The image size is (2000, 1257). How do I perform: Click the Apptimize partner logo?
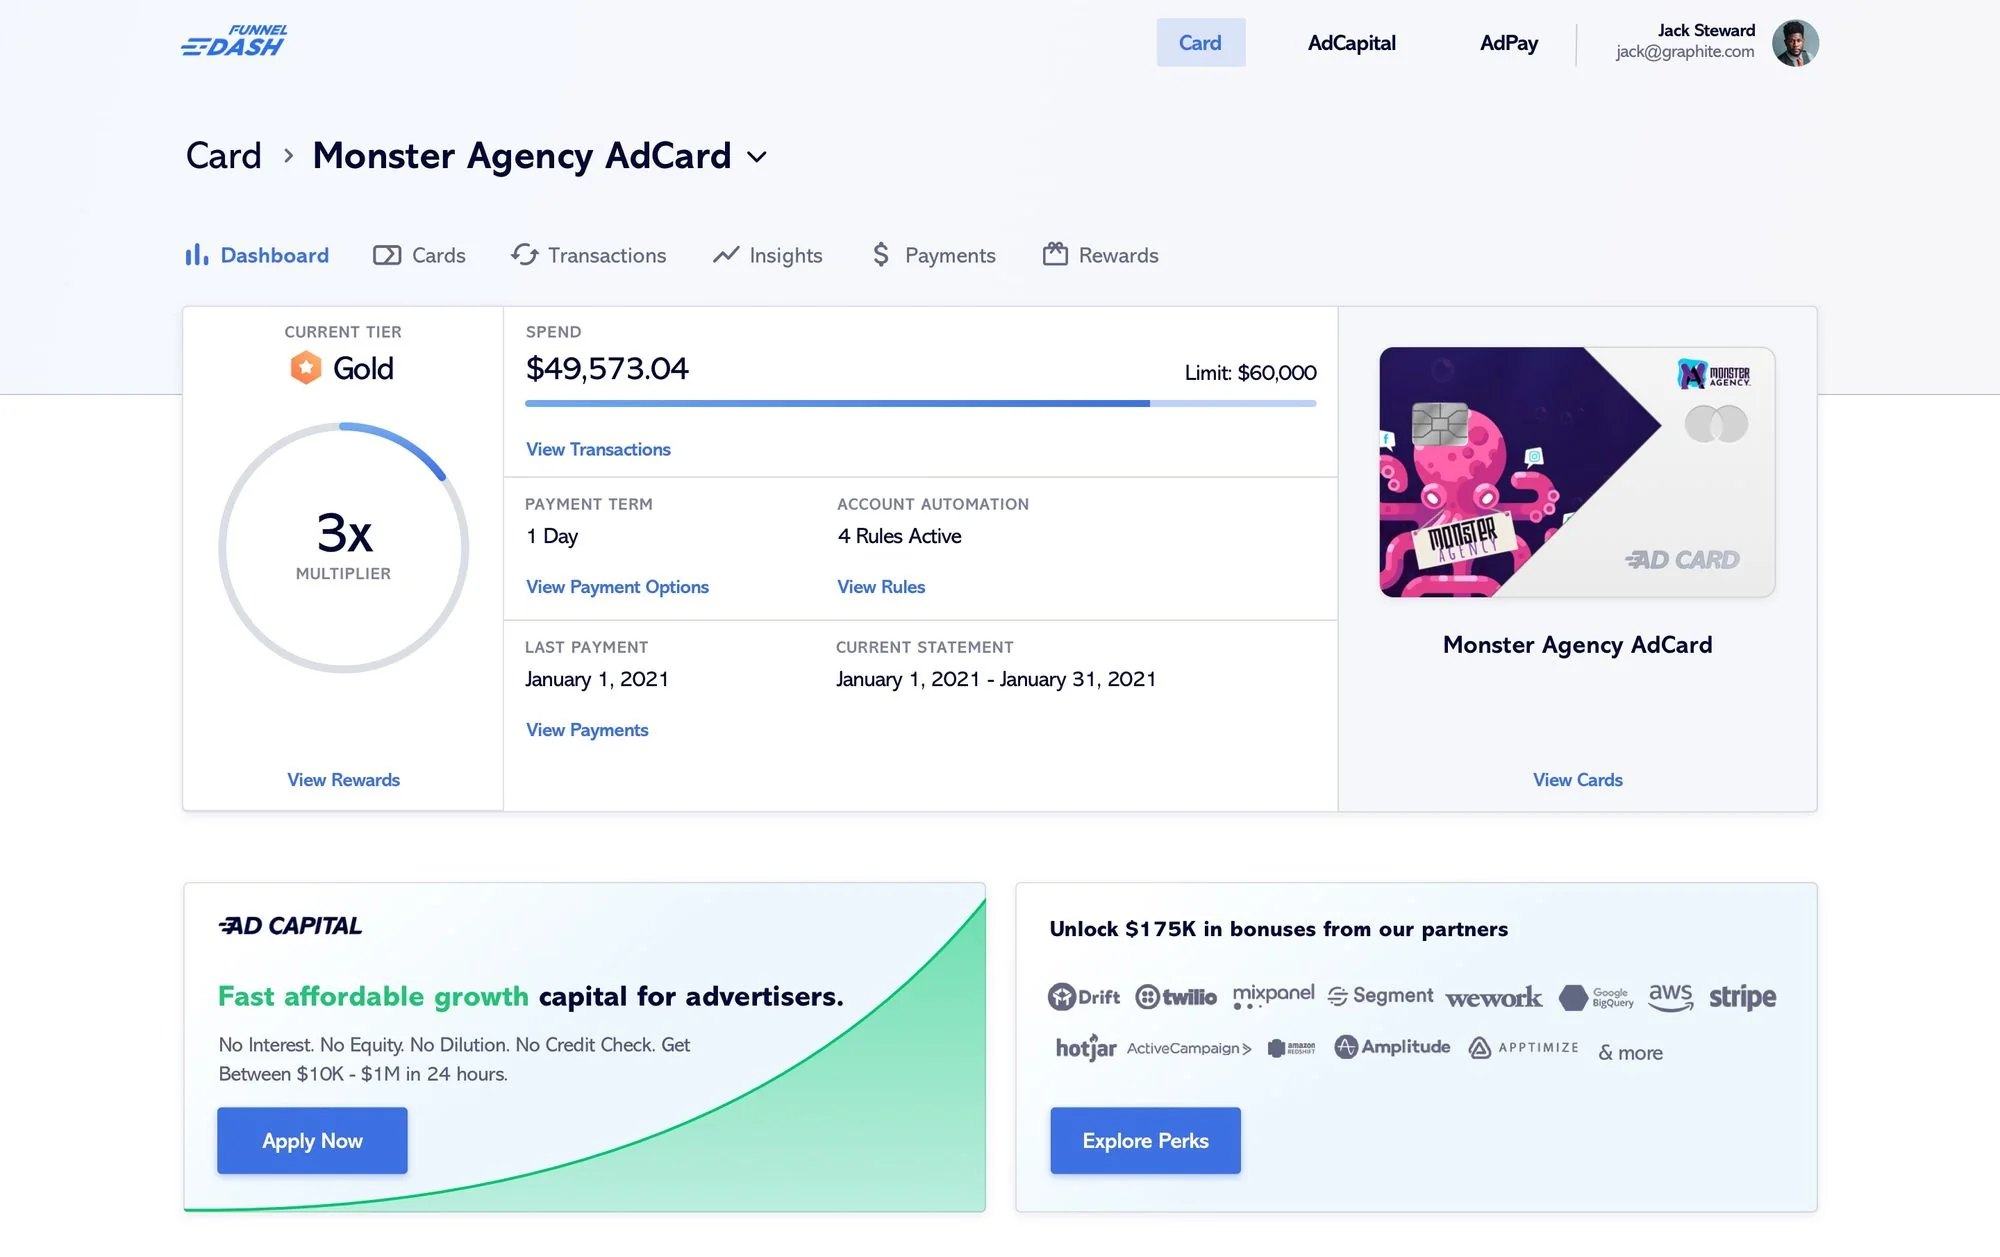coord(1523,1048)
